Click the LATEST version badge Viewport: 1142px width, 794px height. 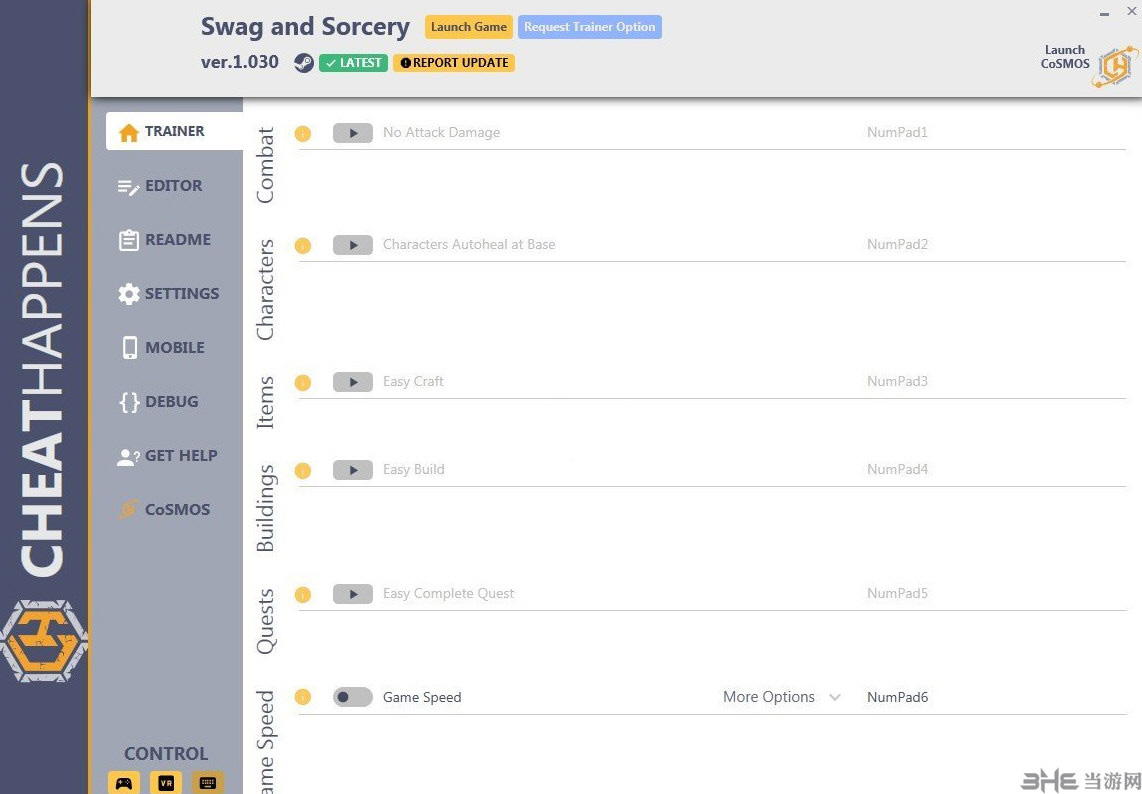[x=353, y=63]
